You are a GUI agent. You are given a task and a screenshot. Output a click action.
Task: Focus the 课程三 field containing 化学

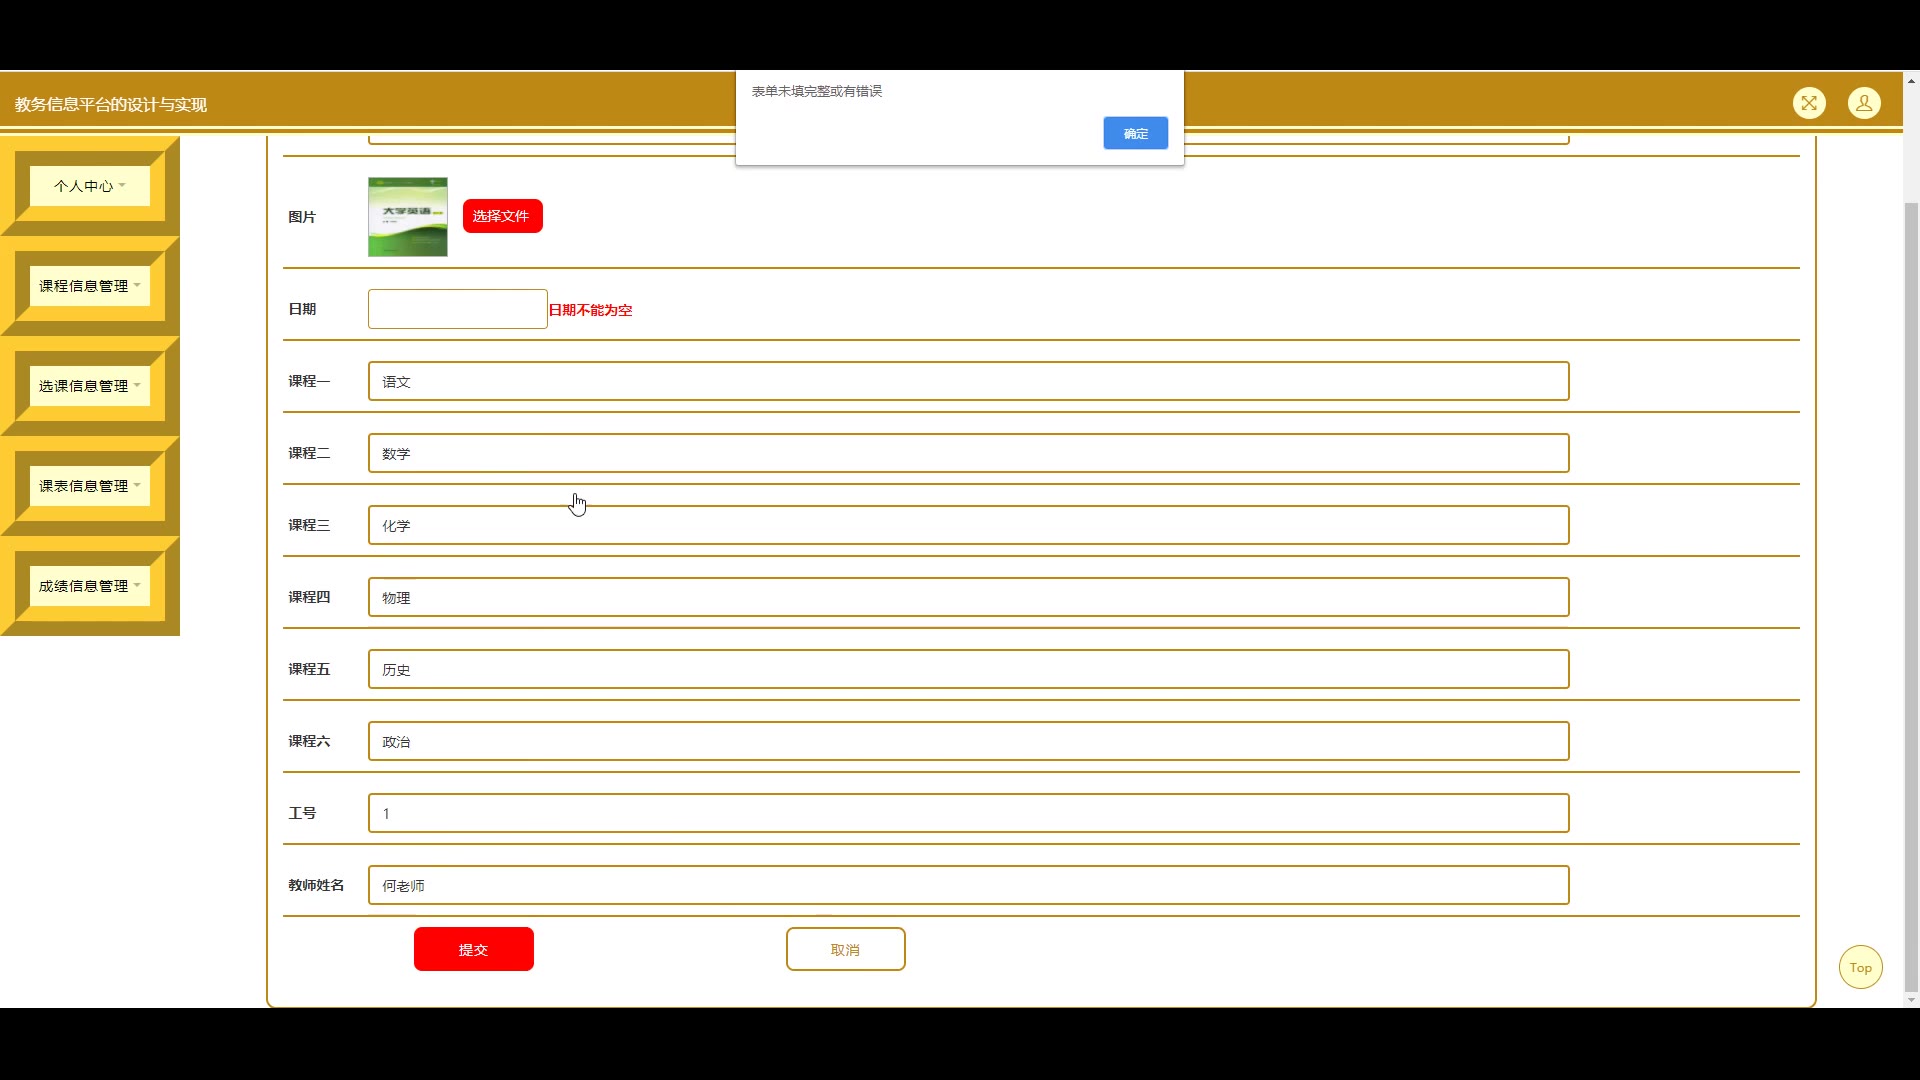click(x=968, y=525)
